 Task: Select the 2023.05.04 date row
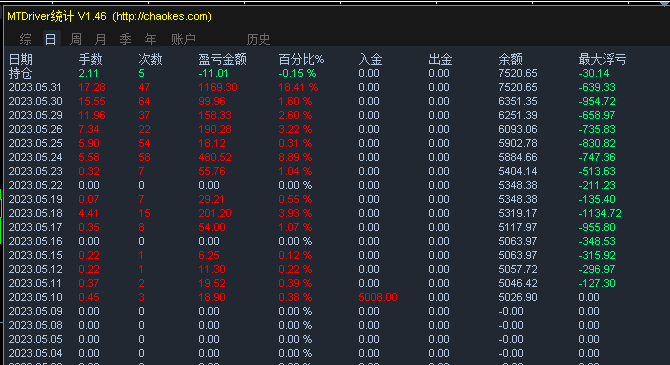pyautogui.click(x=35, y=353)
